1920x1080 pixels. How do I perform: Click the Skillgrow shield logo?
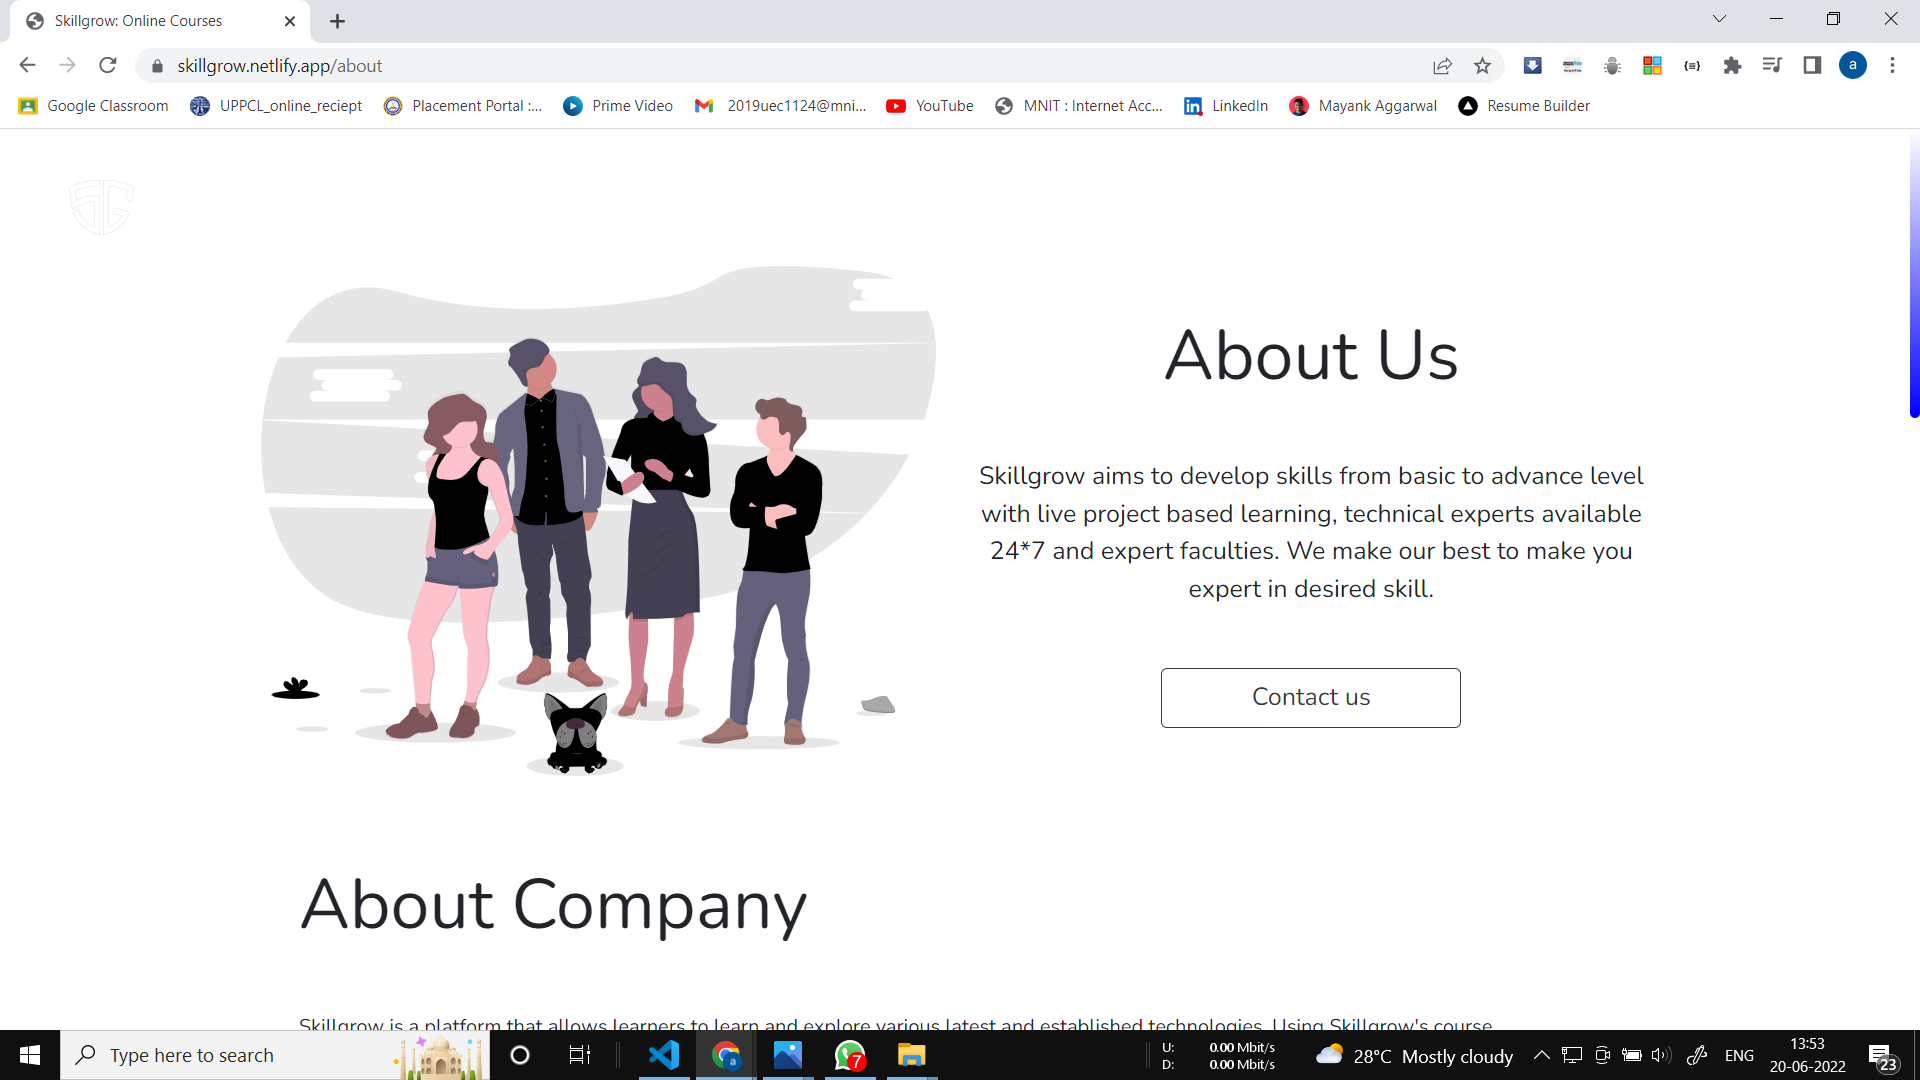click(x=101, y=207)
